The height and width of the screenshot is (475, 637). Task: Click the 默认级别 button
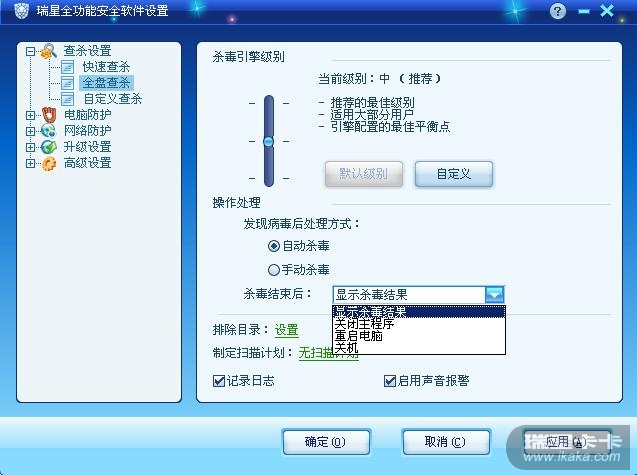364,174
